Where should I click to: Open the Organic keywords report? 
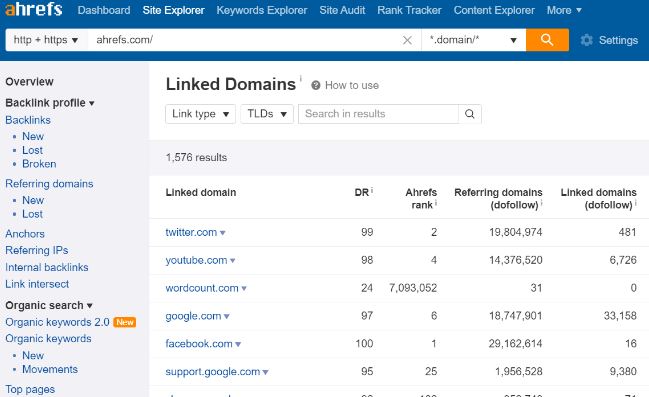[48, 339]
